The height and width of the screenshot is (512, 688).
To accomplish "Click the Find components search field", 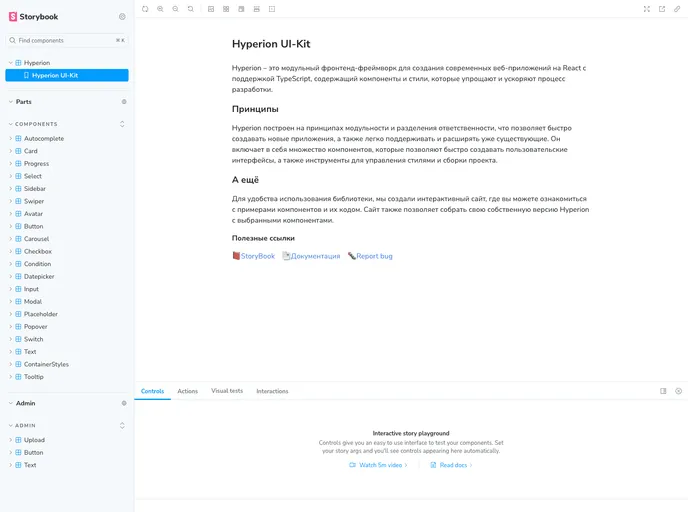I will (x=62, y=40).
